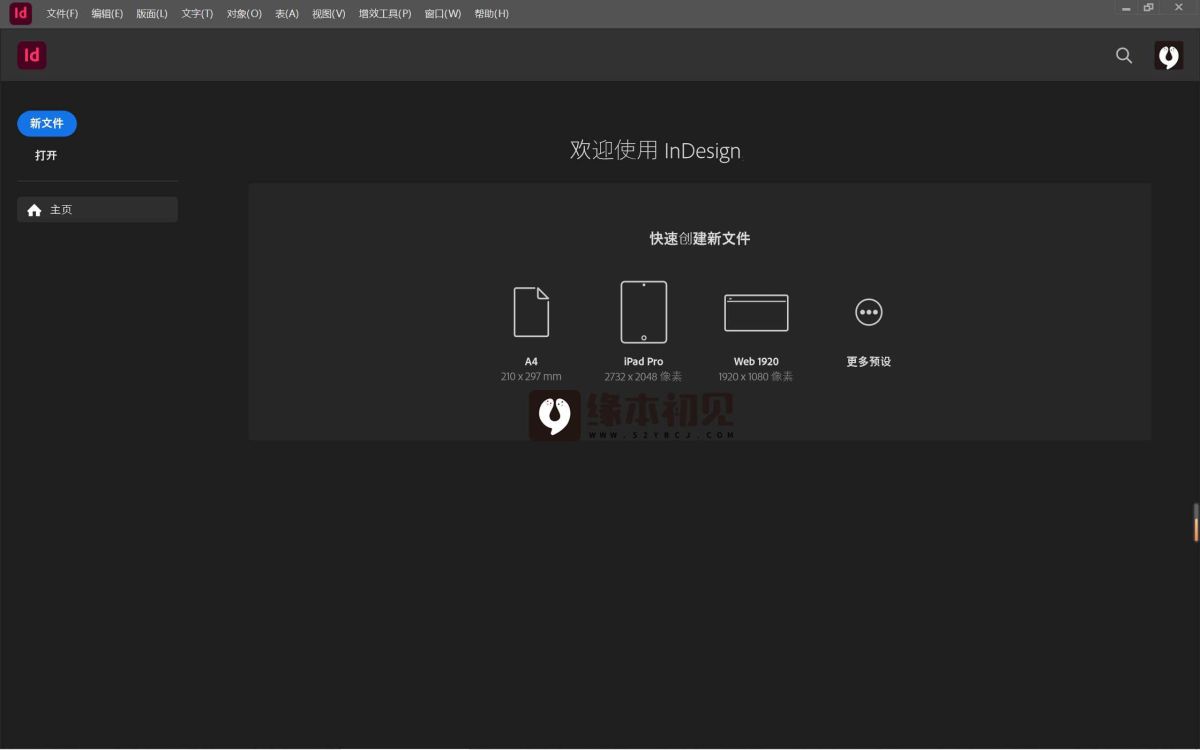Open the 文字(T) menu
1200x750 pixels.
pos(198,14)
